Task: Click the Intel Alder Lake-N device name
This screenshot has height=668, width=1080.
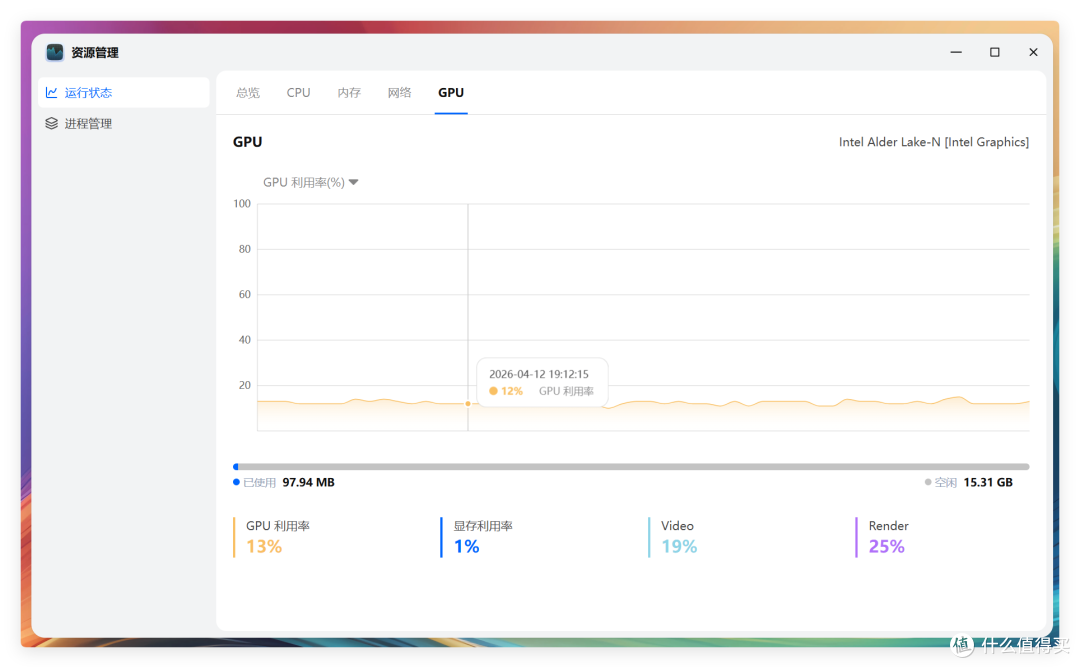Action: point(934,142)
